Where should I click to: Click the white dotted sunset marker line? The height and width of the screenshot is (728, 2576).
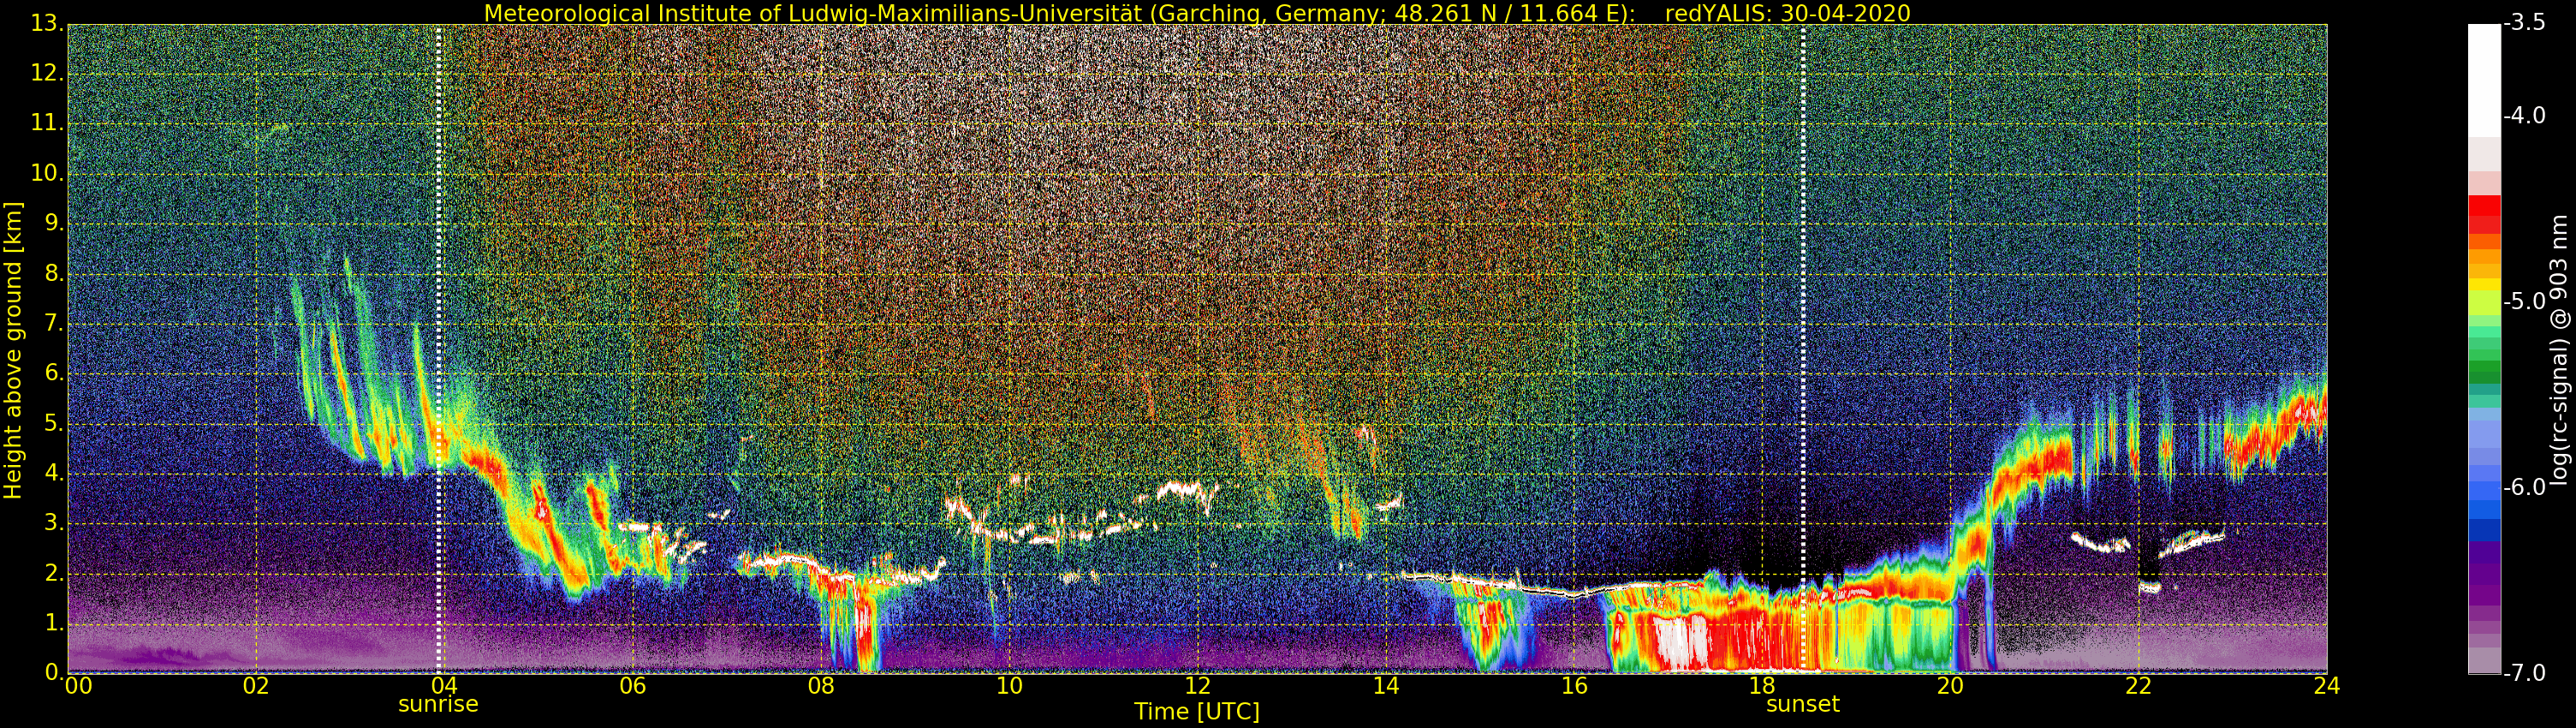(x=1803, y=349)
